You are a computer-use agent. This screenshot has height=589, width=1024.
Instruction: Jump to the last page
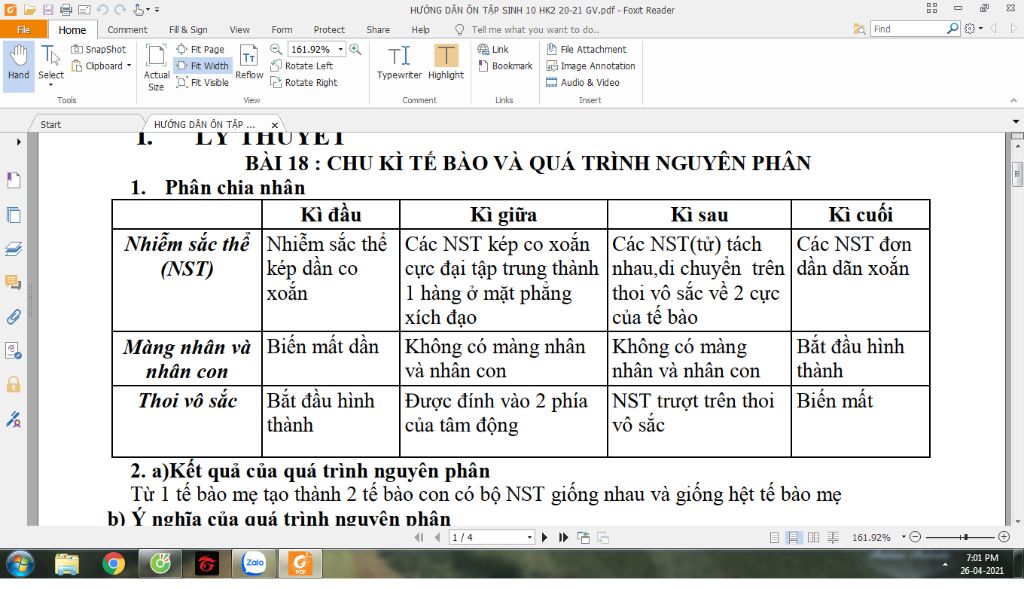(x=563, y=537)
